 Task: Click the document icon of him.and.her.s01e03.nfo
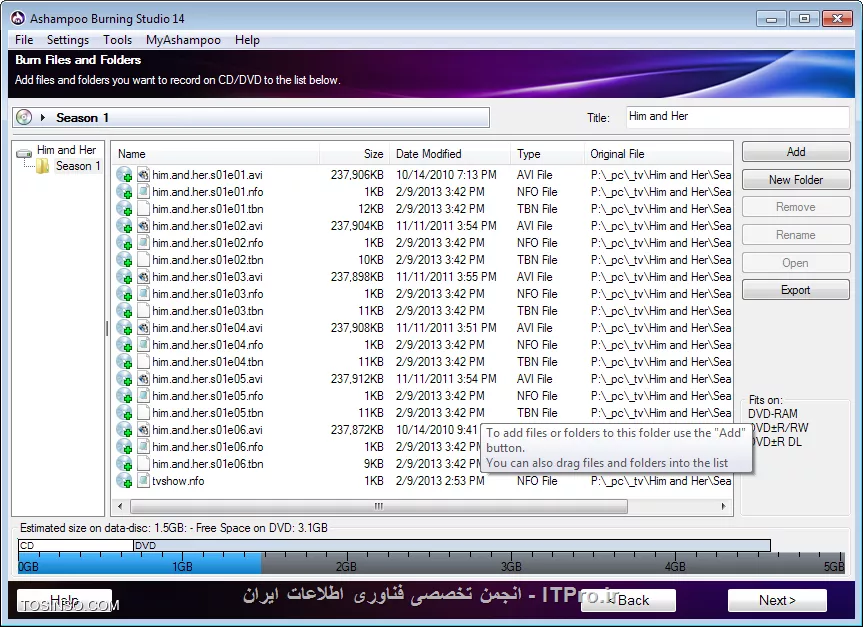pos(143,294)
